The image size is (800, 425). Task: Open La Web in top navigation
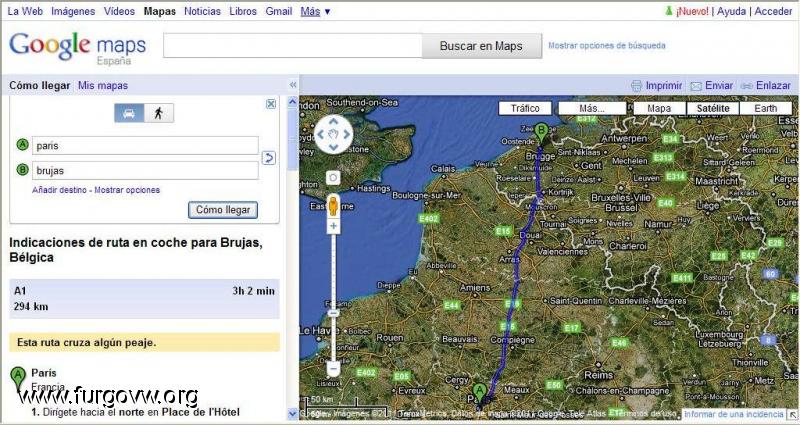coord(25,11)
